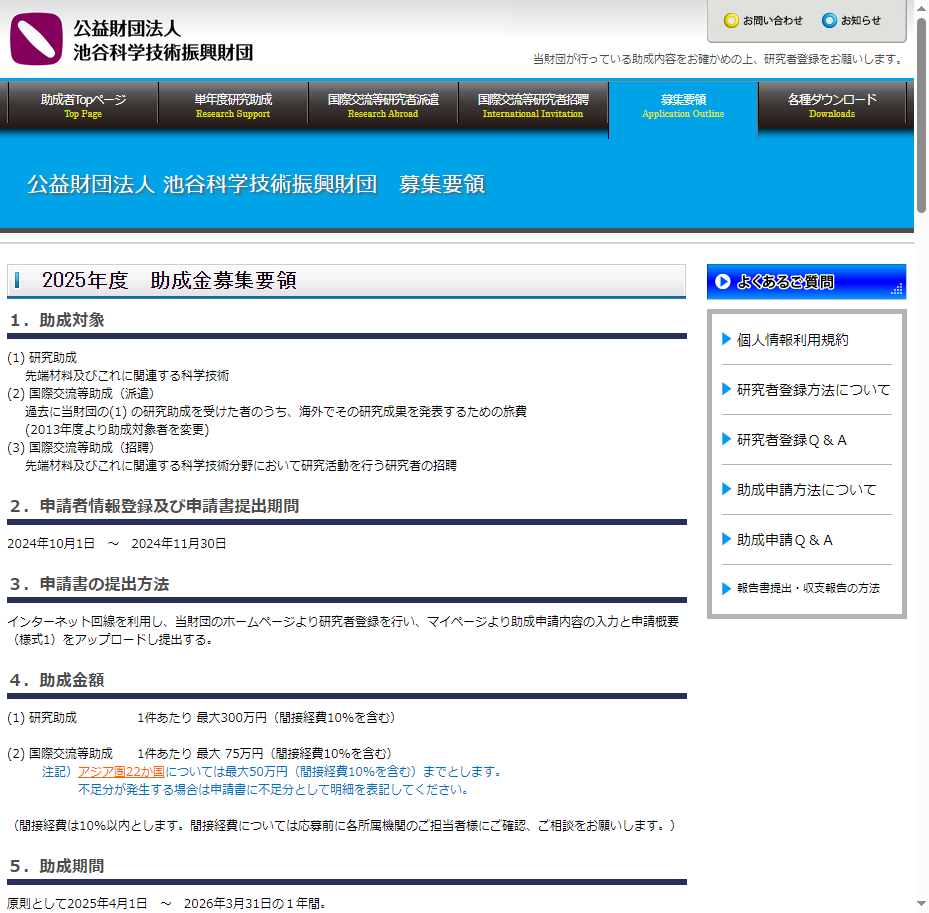
Task: Open the お問い合わせ contact link
Action: click(772, 21)
